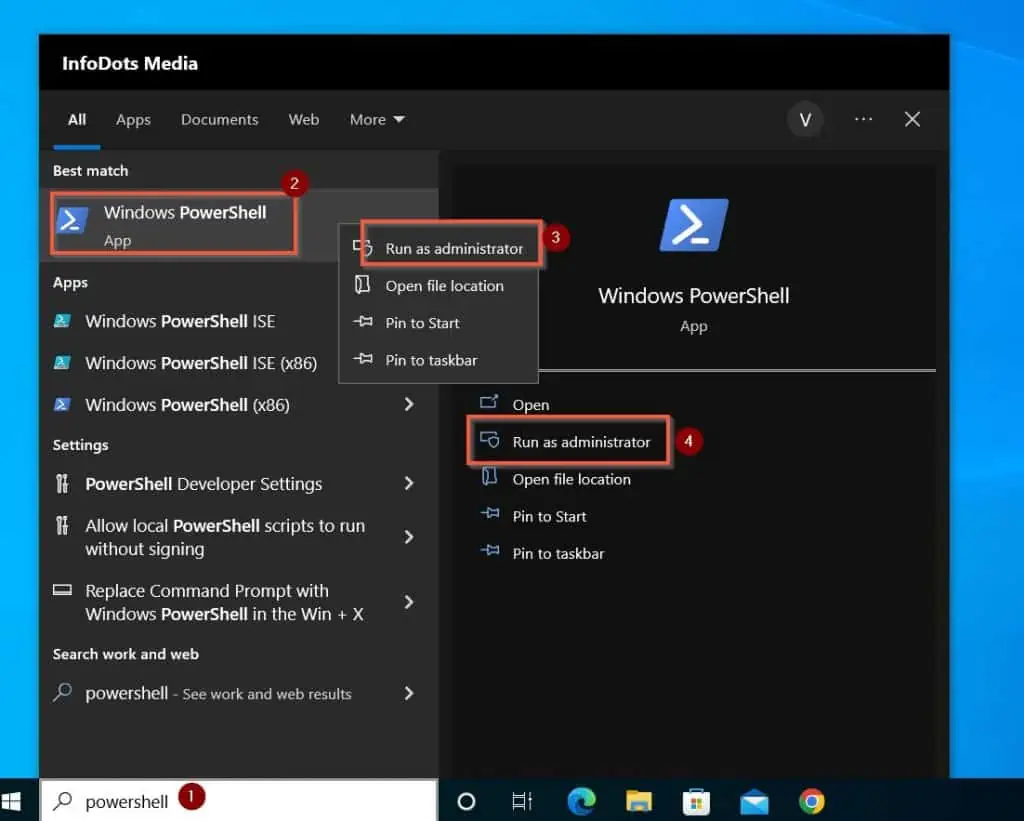Image resolution: width=1024 pixels, height=821 pixels.
Task: Open Cortana circle icon on taskbar
Action: 466,801
